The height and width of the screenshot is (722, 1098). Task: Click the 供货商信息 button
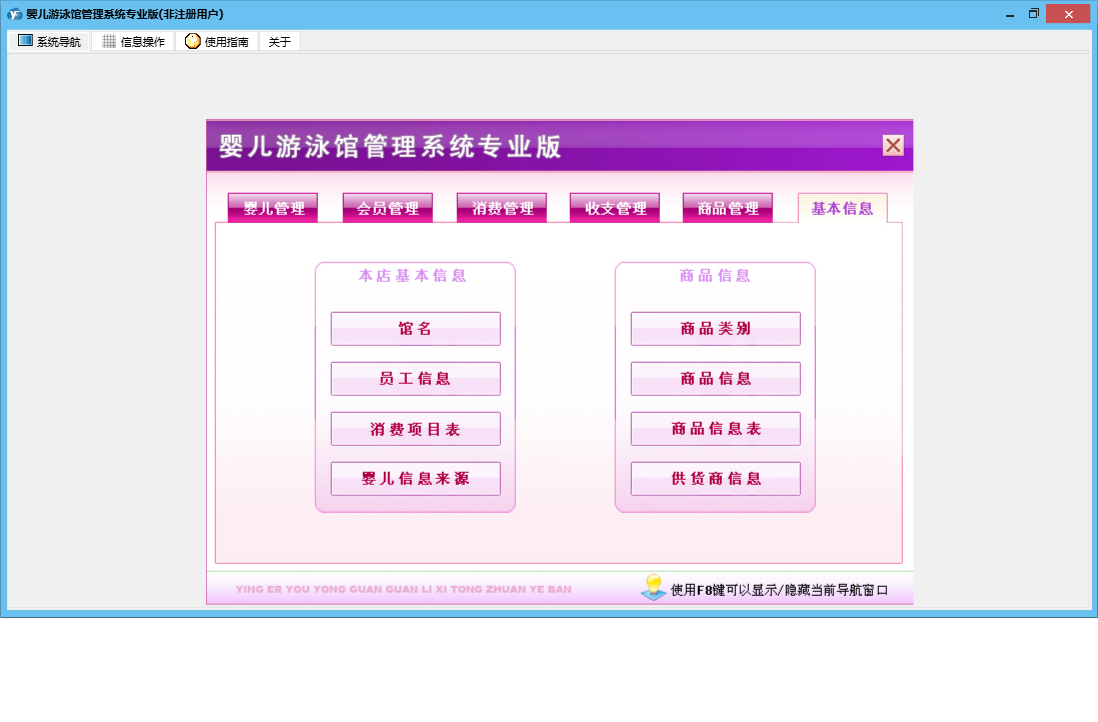716,479
